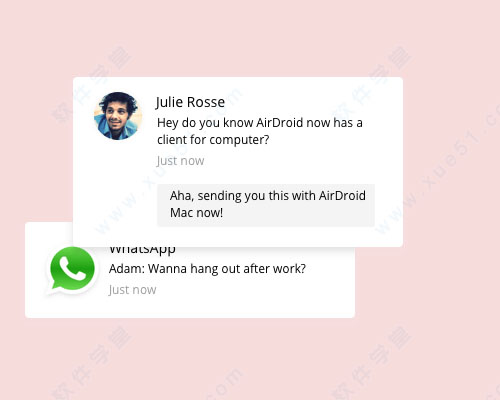Click 'Mac now!' text in the reply box
The width and height of the screenshot is (500, 400).
196,213
